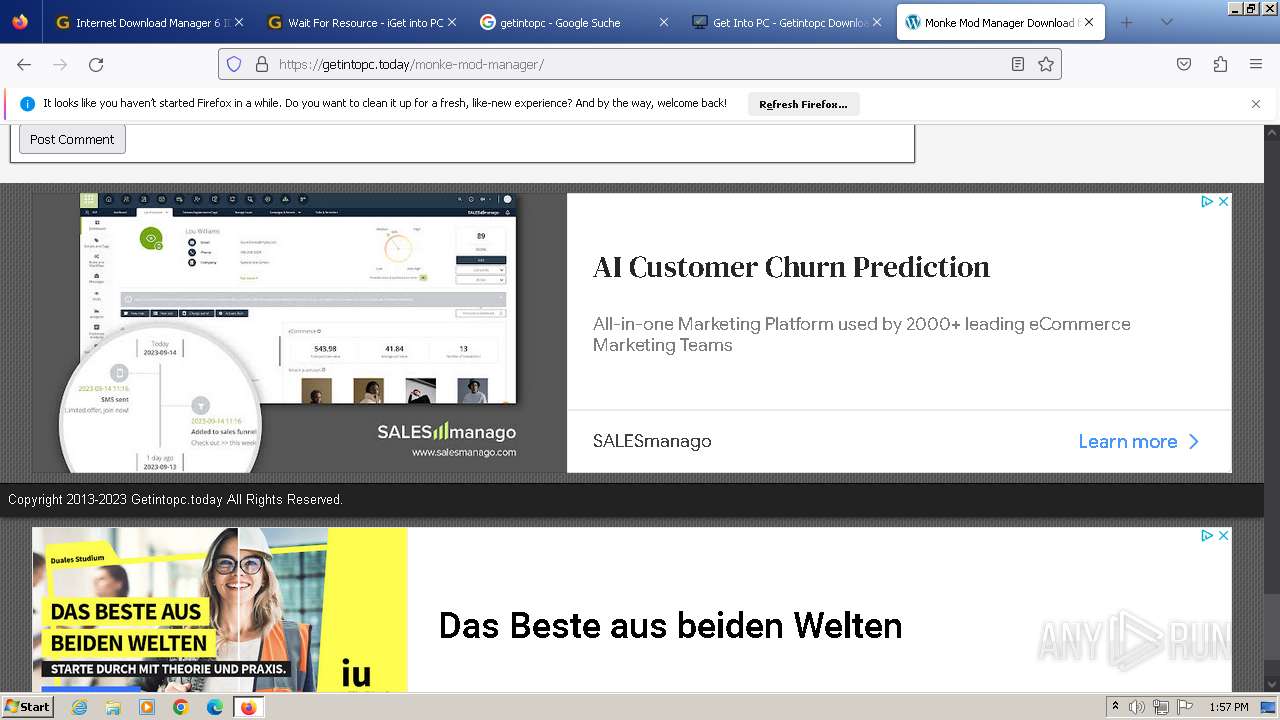Close the Wait For Resource tab
This screenshot has width=1280, height=720.
coord(452,22)
